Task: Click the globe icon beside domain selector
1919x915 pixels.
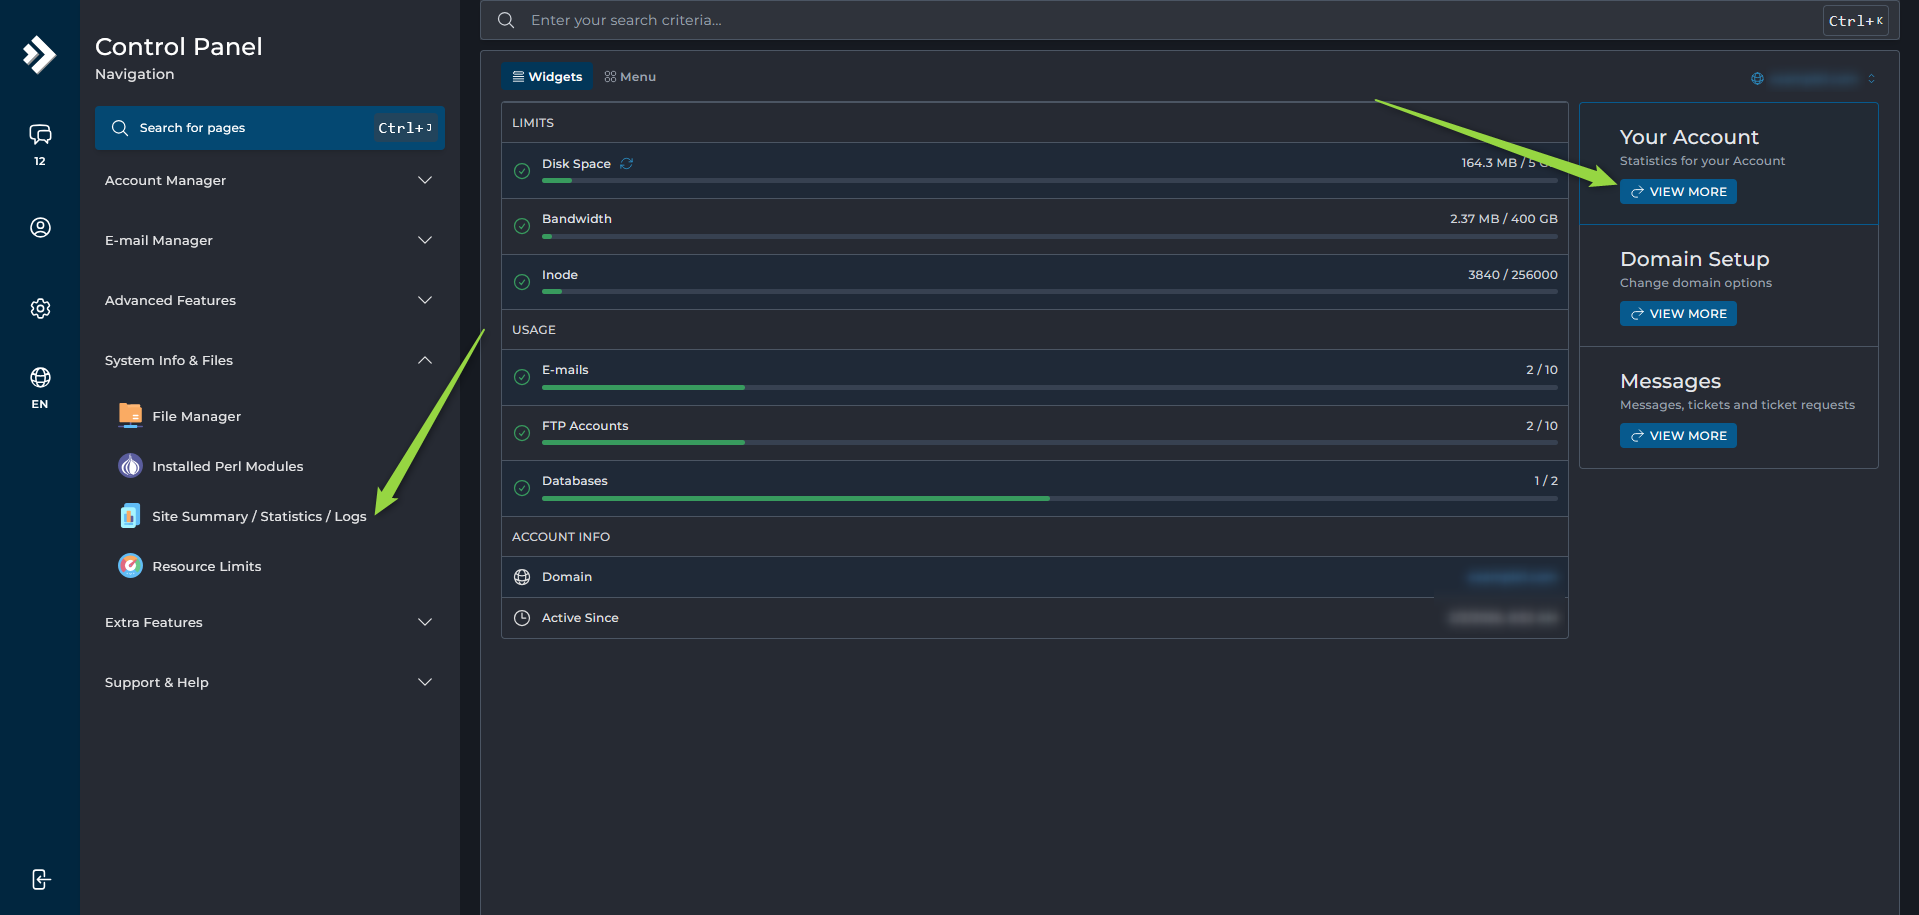Action: tap(1757, 78)
